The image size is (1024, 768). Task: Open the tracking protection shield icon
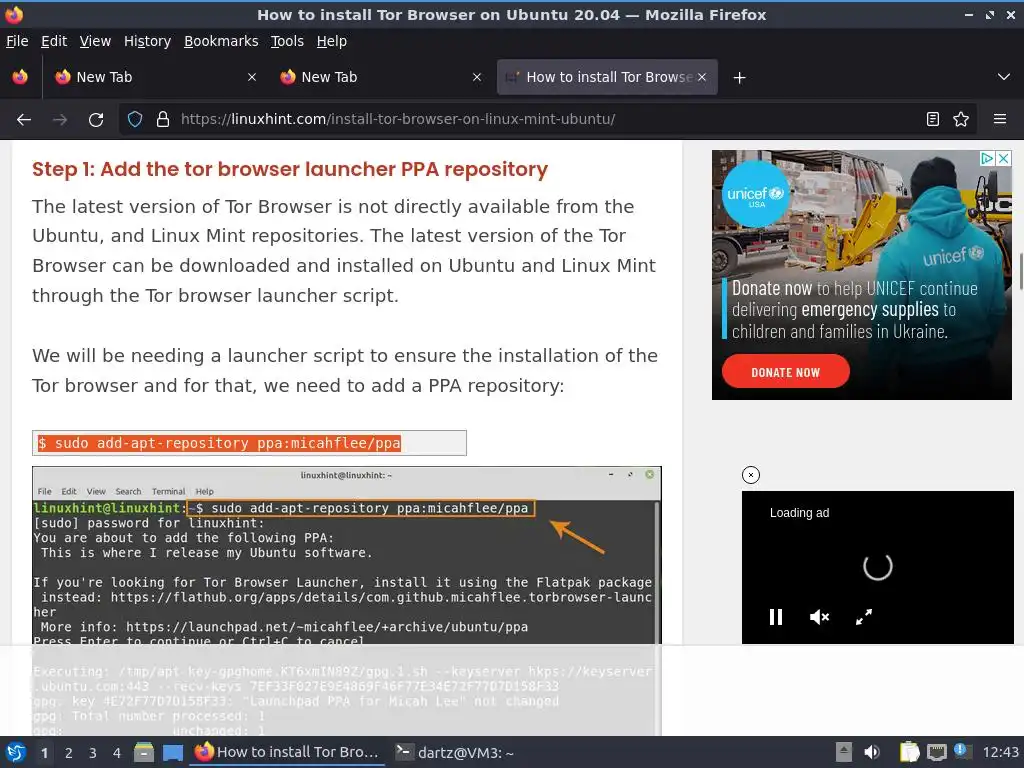click(x=135, y=120)
